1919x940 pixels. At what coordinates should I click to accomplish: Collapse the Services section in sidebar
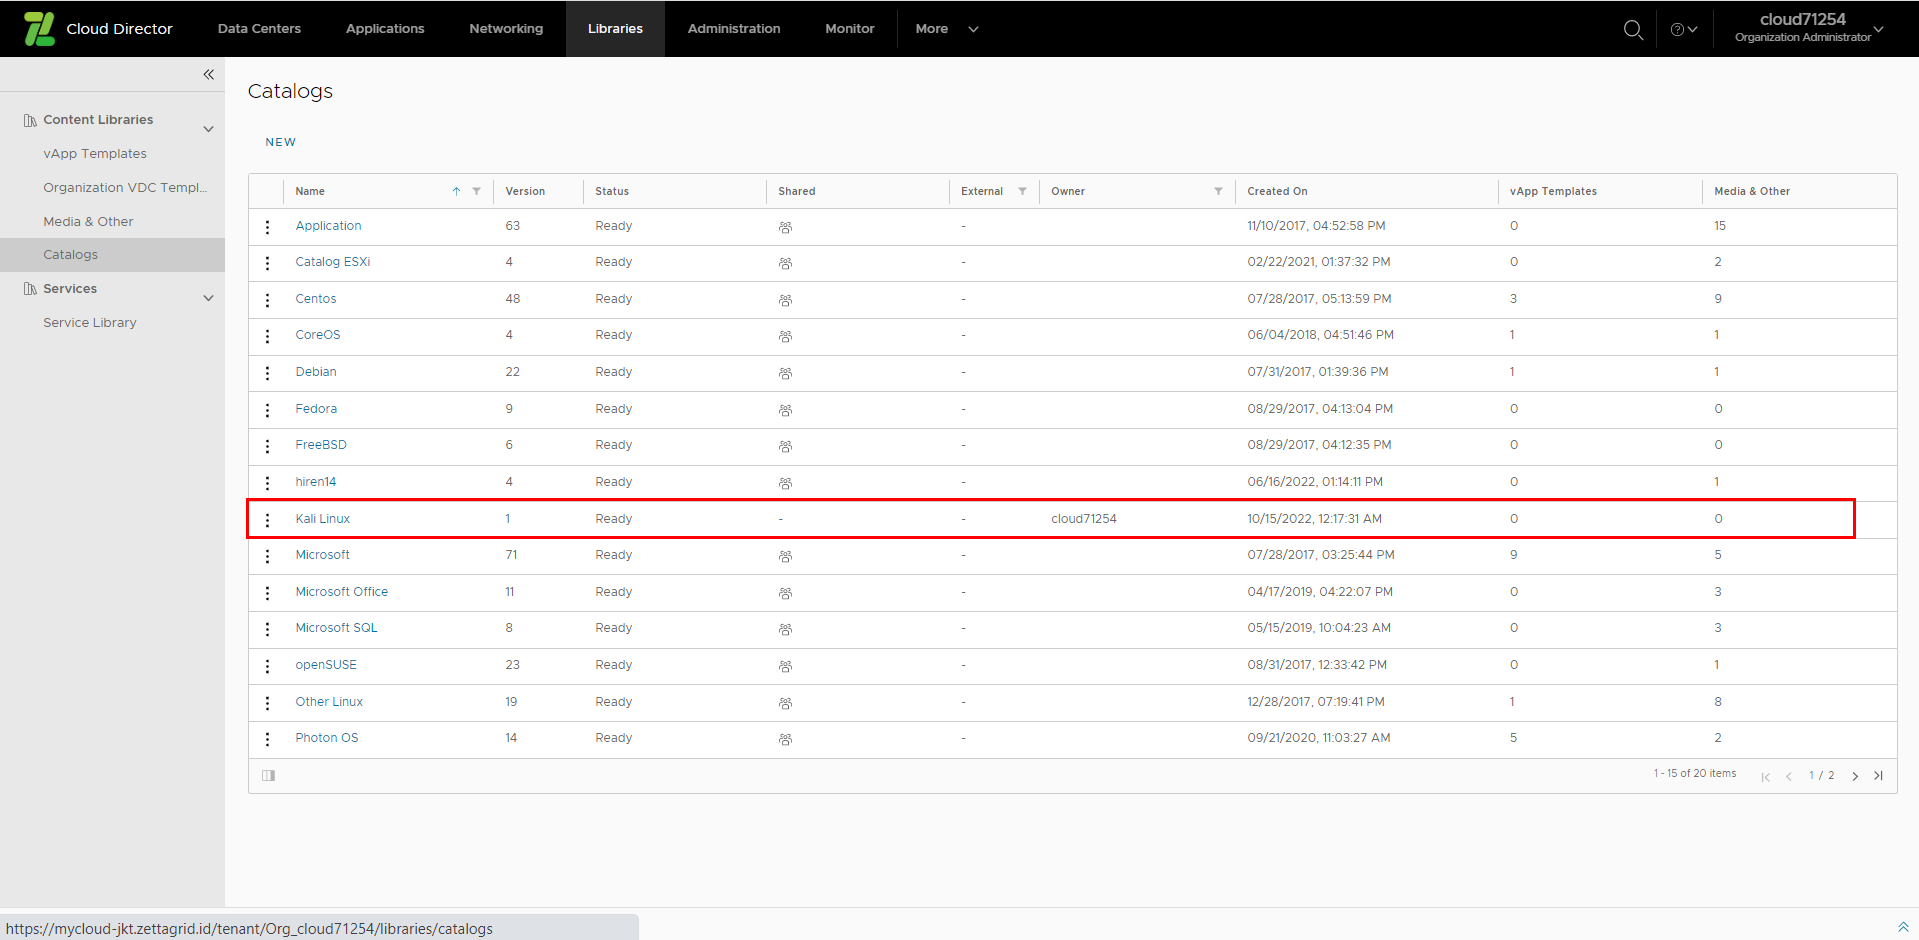(208, 297)
